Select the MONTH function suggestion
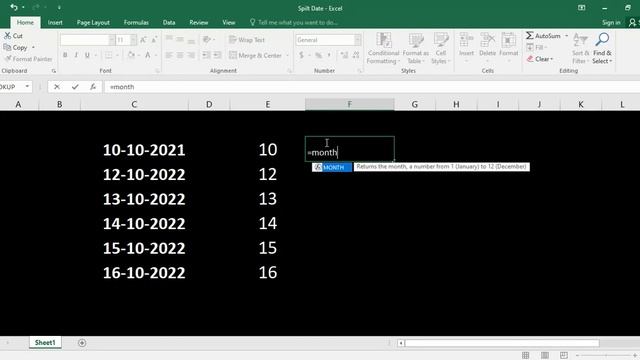The width and height of the screenshot is (640, 360). point(332,167)
